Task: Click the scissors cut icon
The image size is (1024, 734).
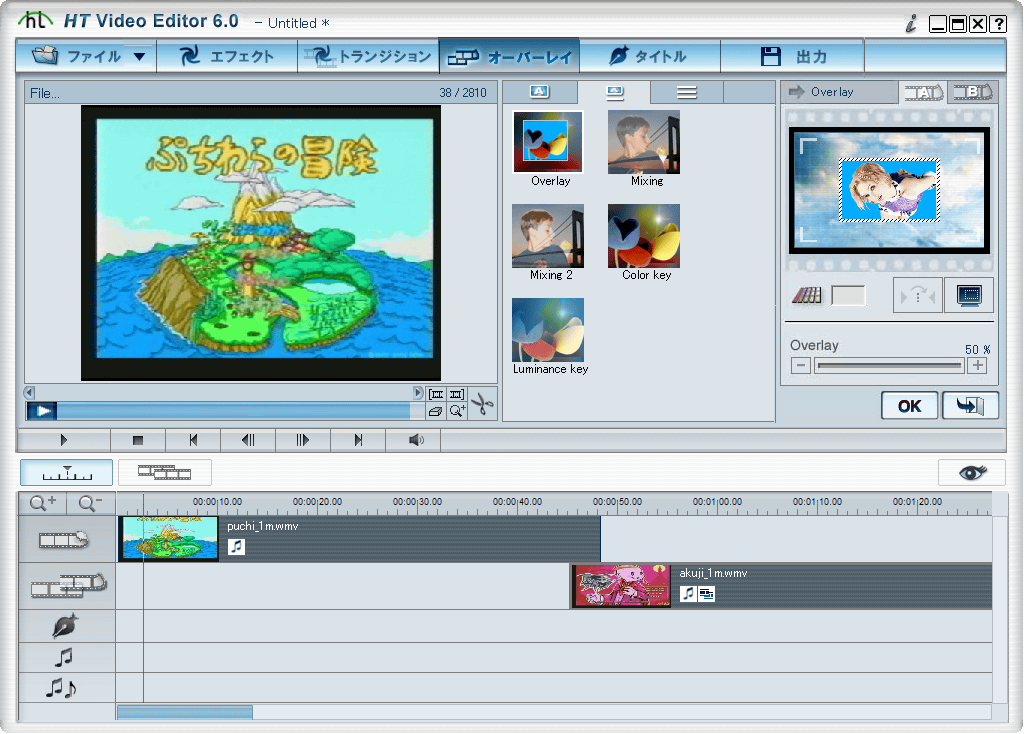Action: [x=483, y=404]
